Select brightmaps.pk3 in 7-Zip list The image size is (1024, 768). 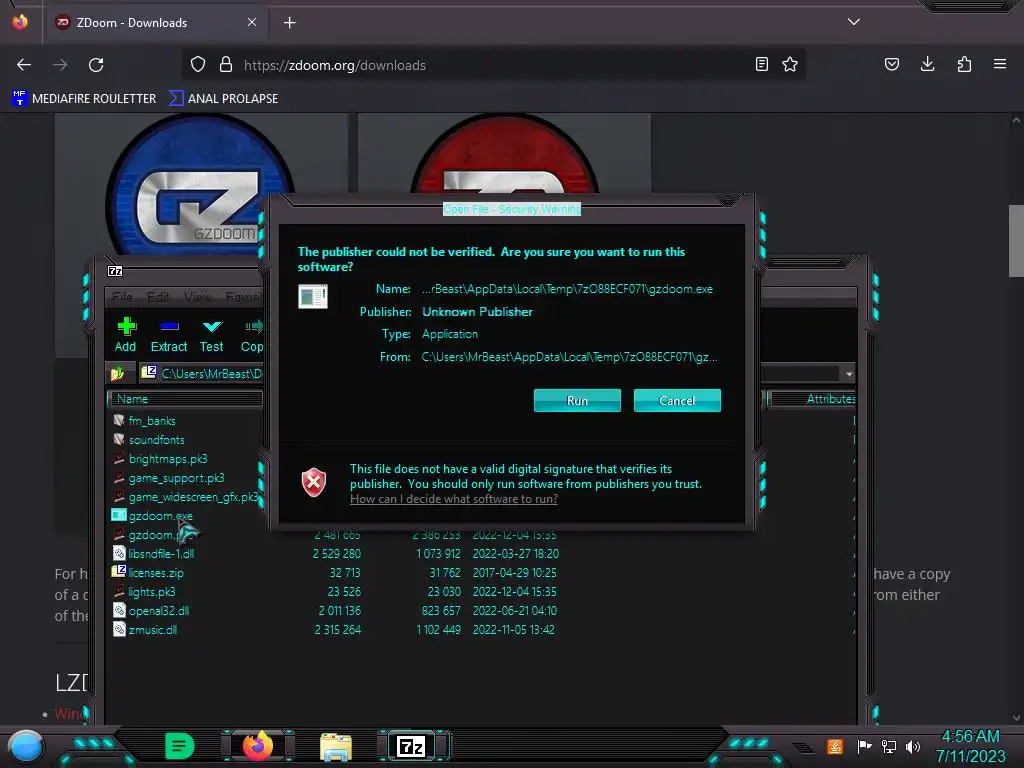click(x=168, y=458)
